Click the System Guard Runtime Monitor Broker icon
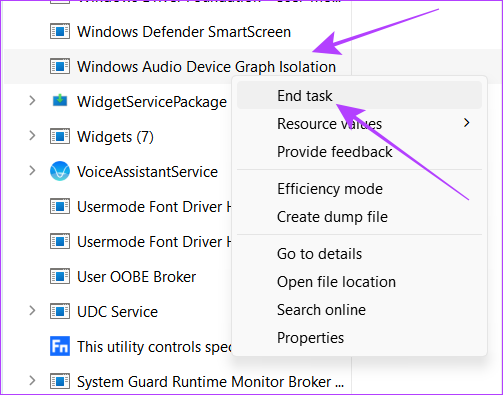The image size is (503, 395). (60, 381)
